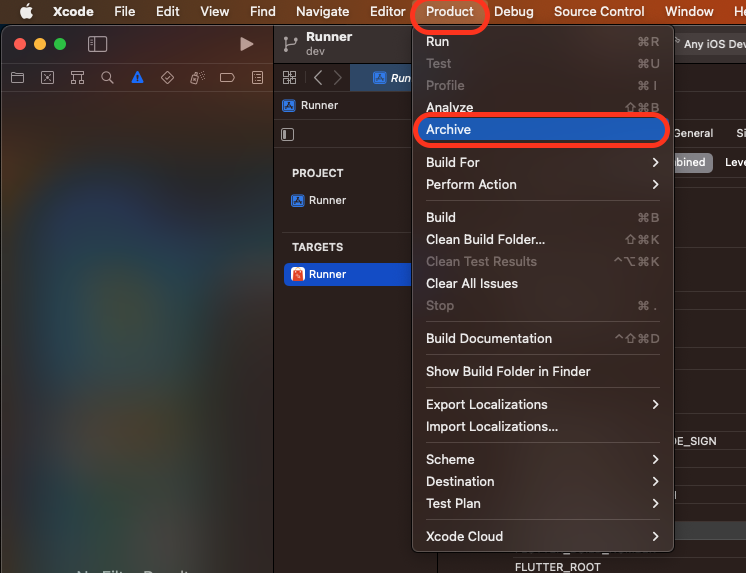746x573 pixels.
Task: Open the Breakpoint navigator icon
Action: click(227, 78)
